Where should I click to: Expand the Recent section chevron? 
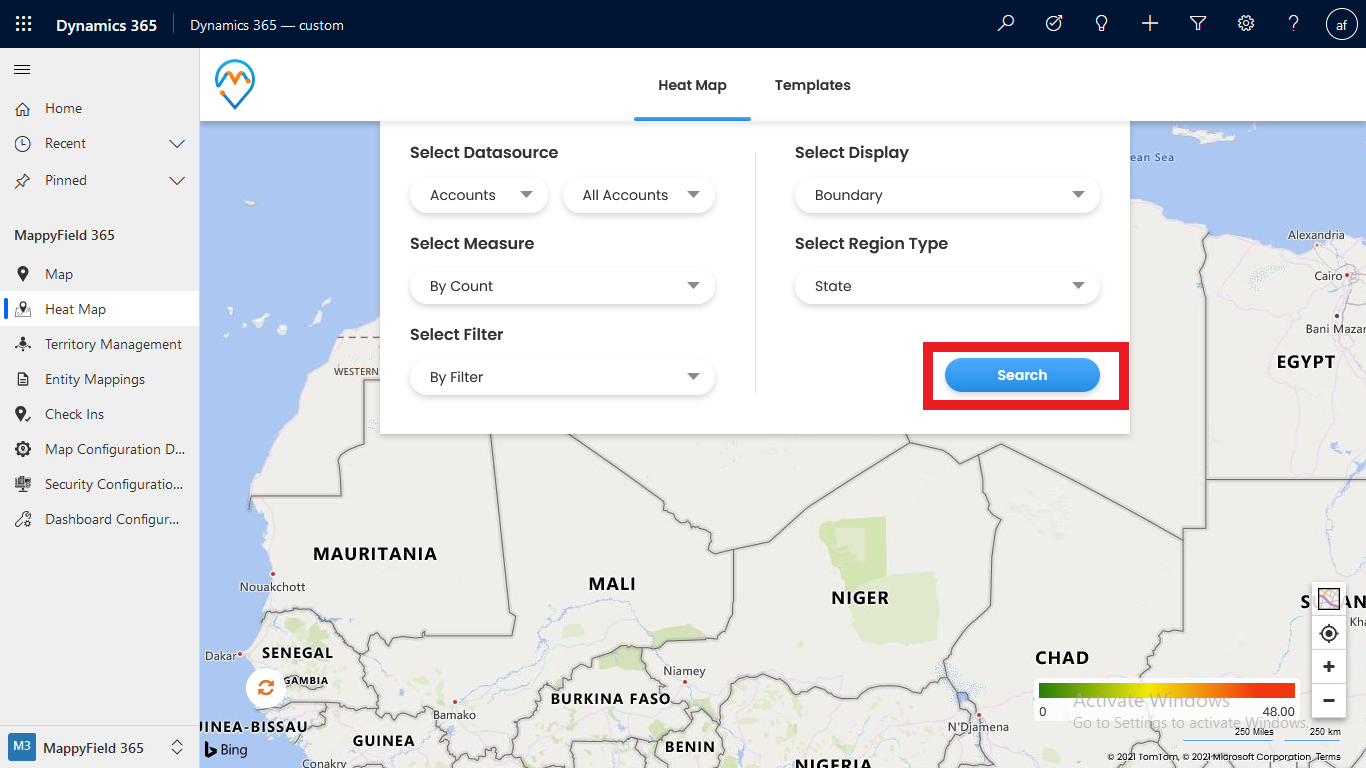click(177, 144)
